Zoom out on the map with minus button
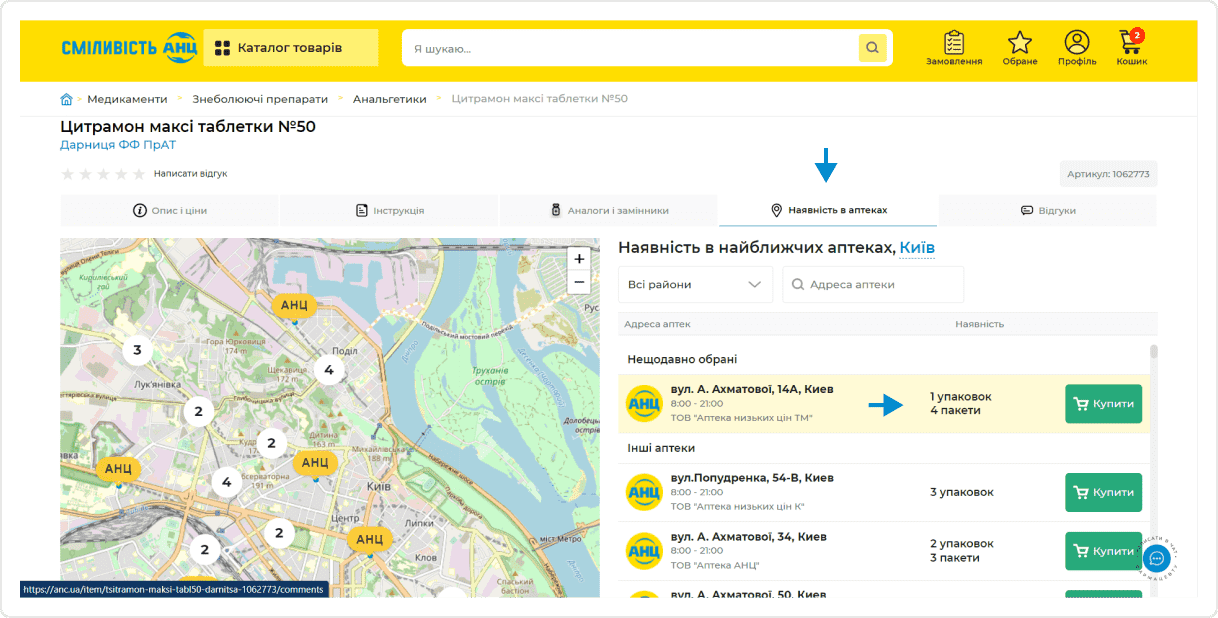 (578, 282)
